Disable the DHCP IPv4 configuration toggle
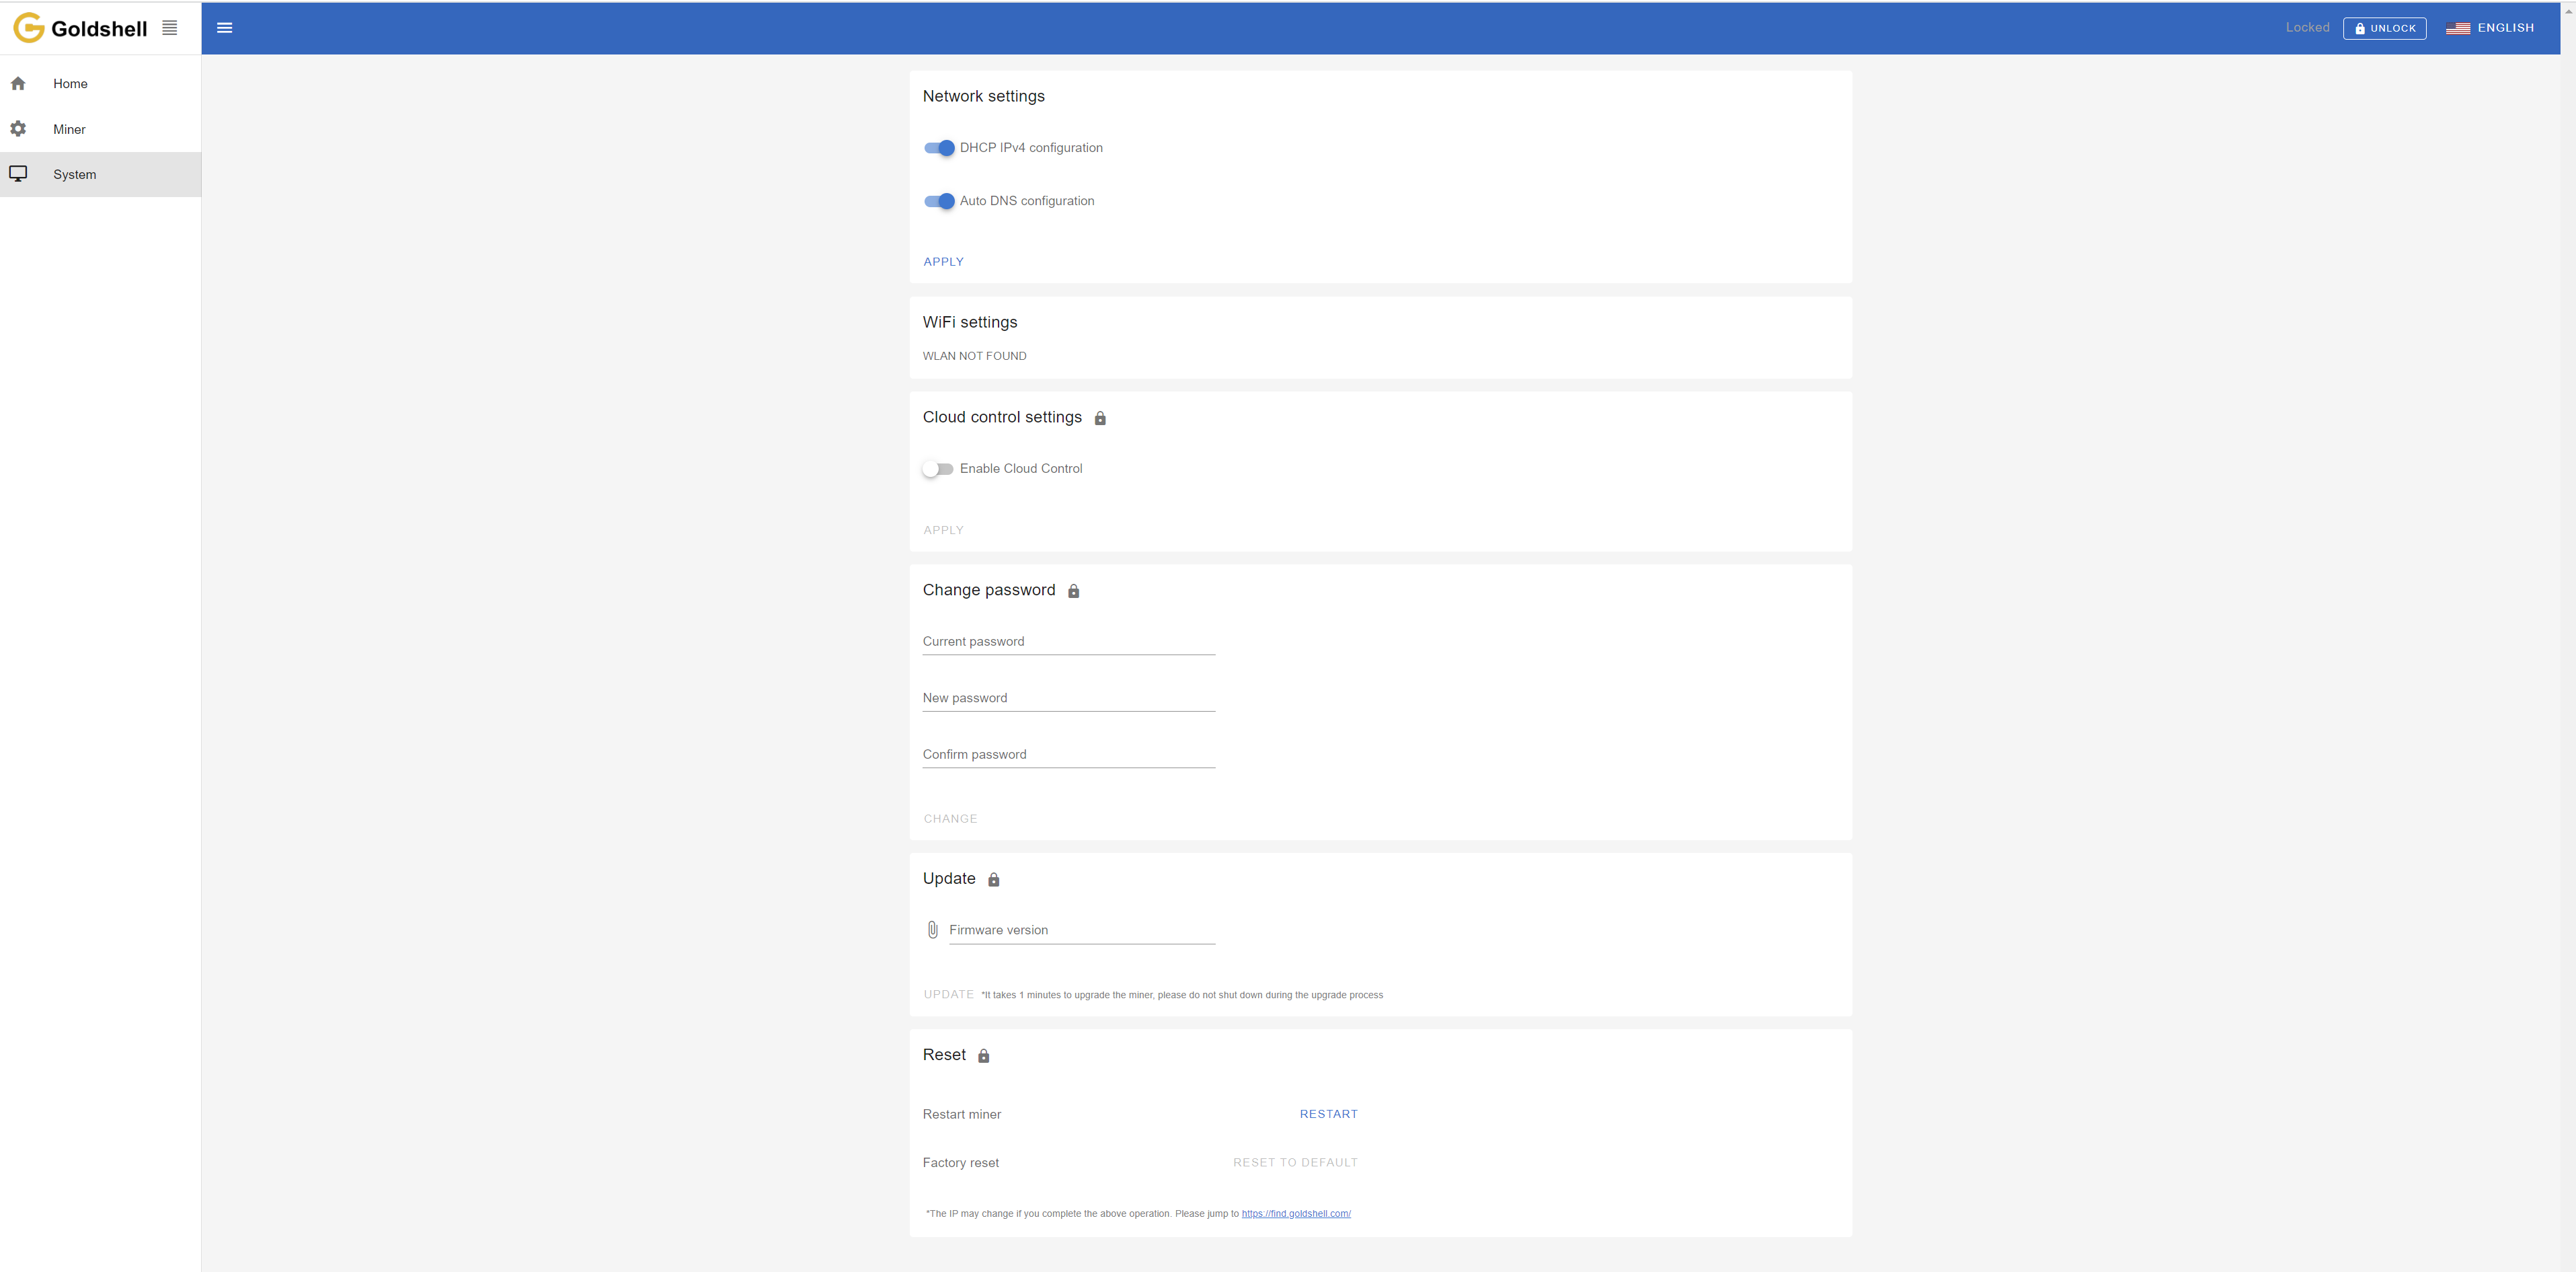The image size is (2576, 1272). (x=939, y=148)
